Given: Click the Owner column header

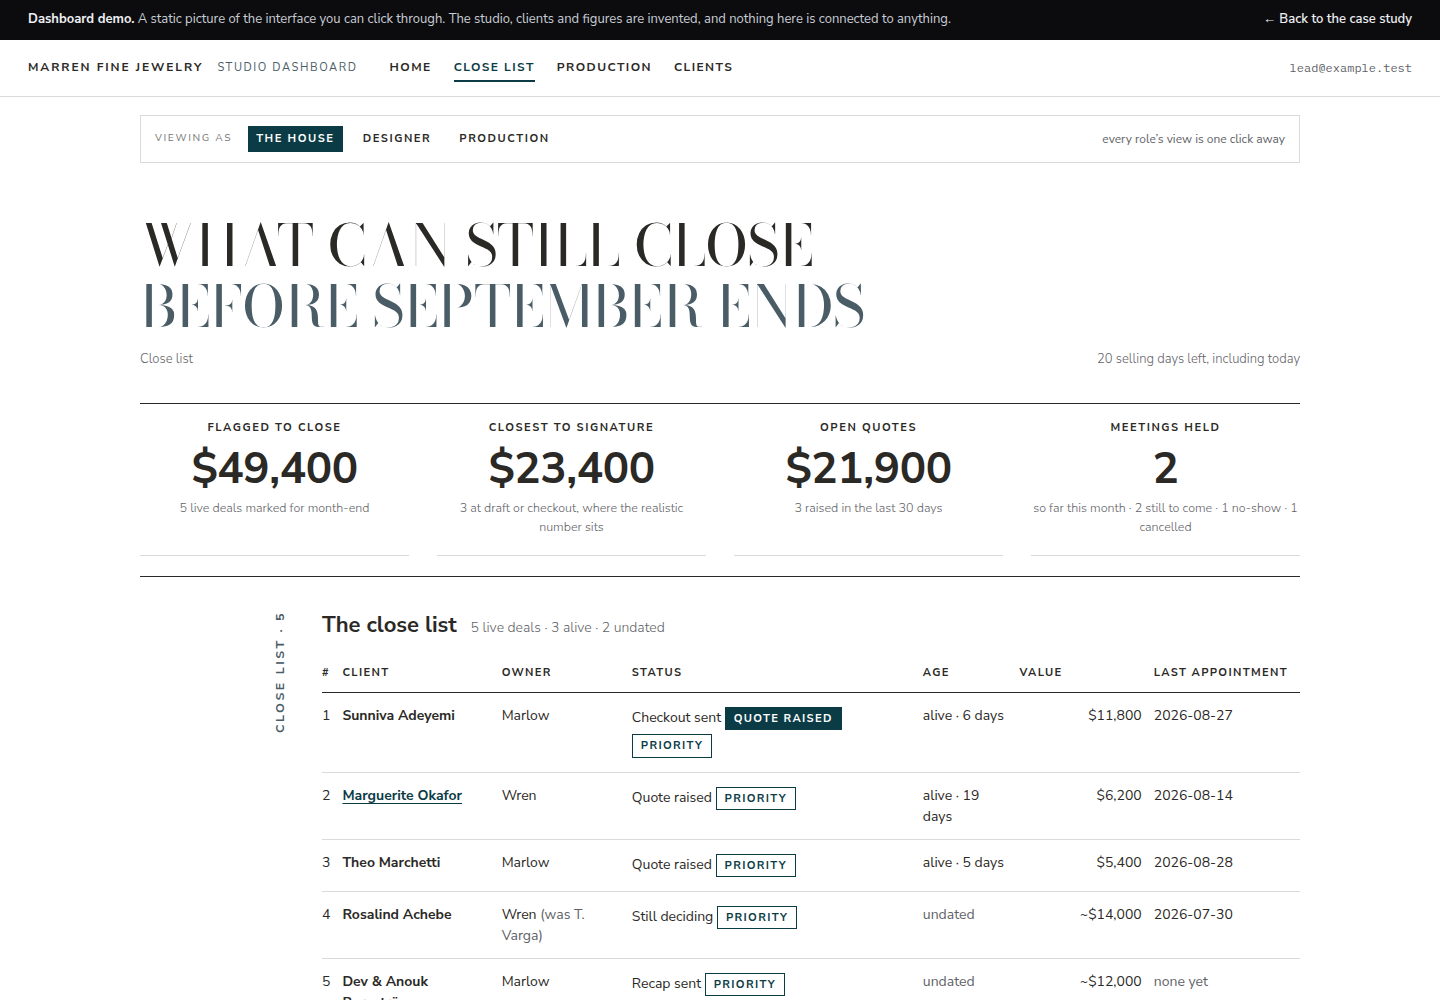Looking at the screenshot, I should 527,672.
